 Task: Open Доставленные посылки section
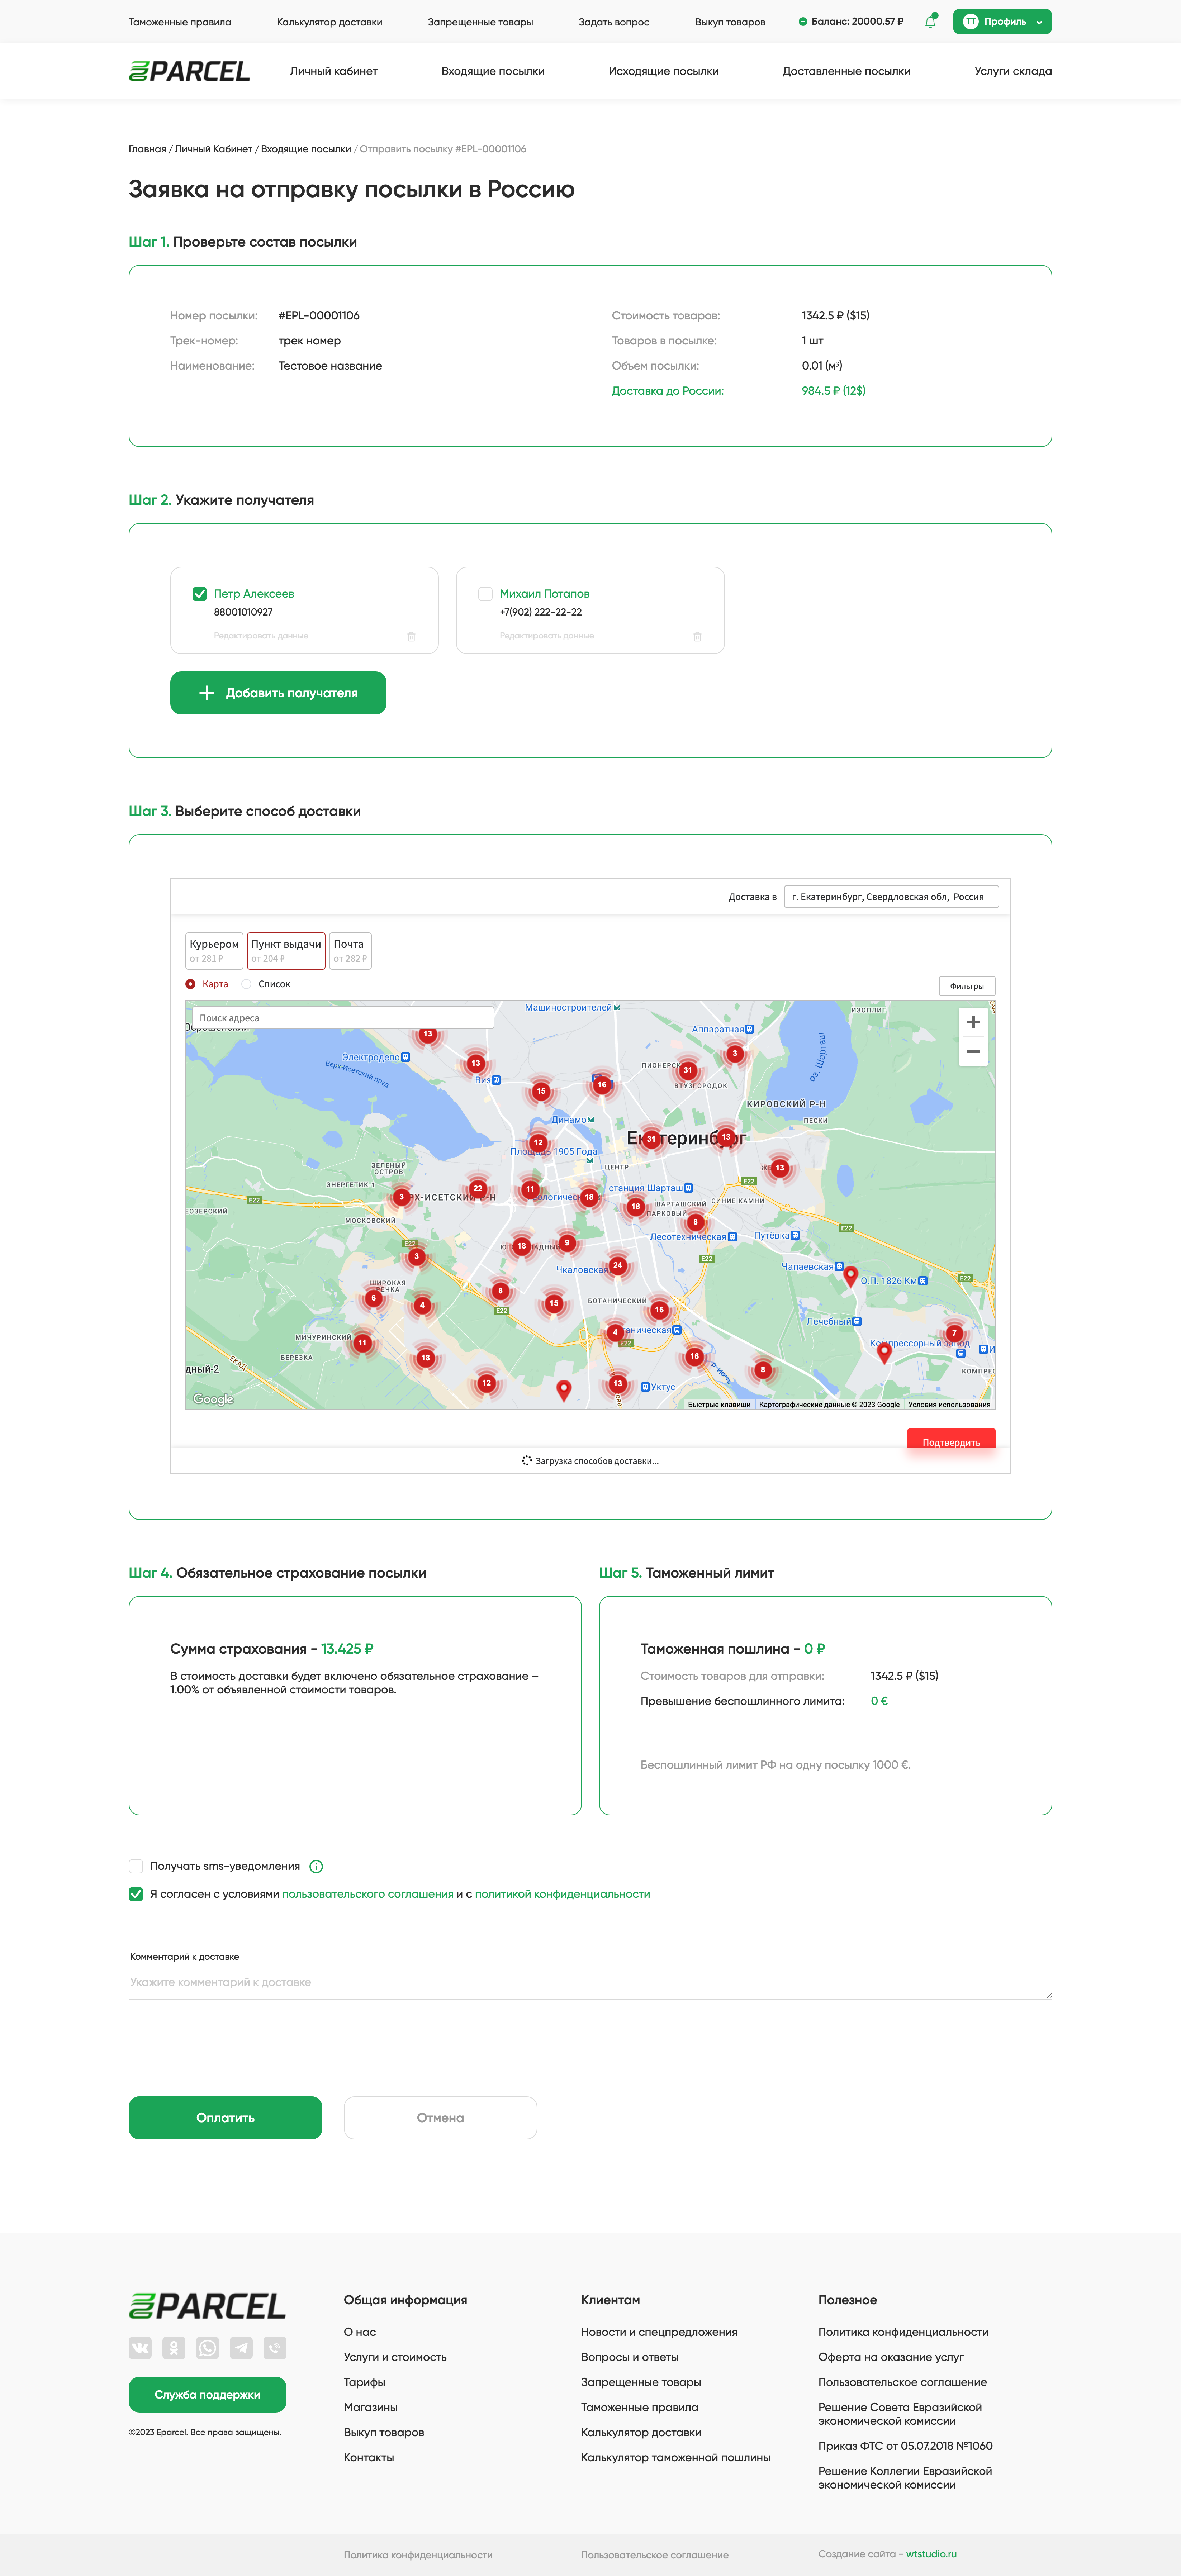847,71
